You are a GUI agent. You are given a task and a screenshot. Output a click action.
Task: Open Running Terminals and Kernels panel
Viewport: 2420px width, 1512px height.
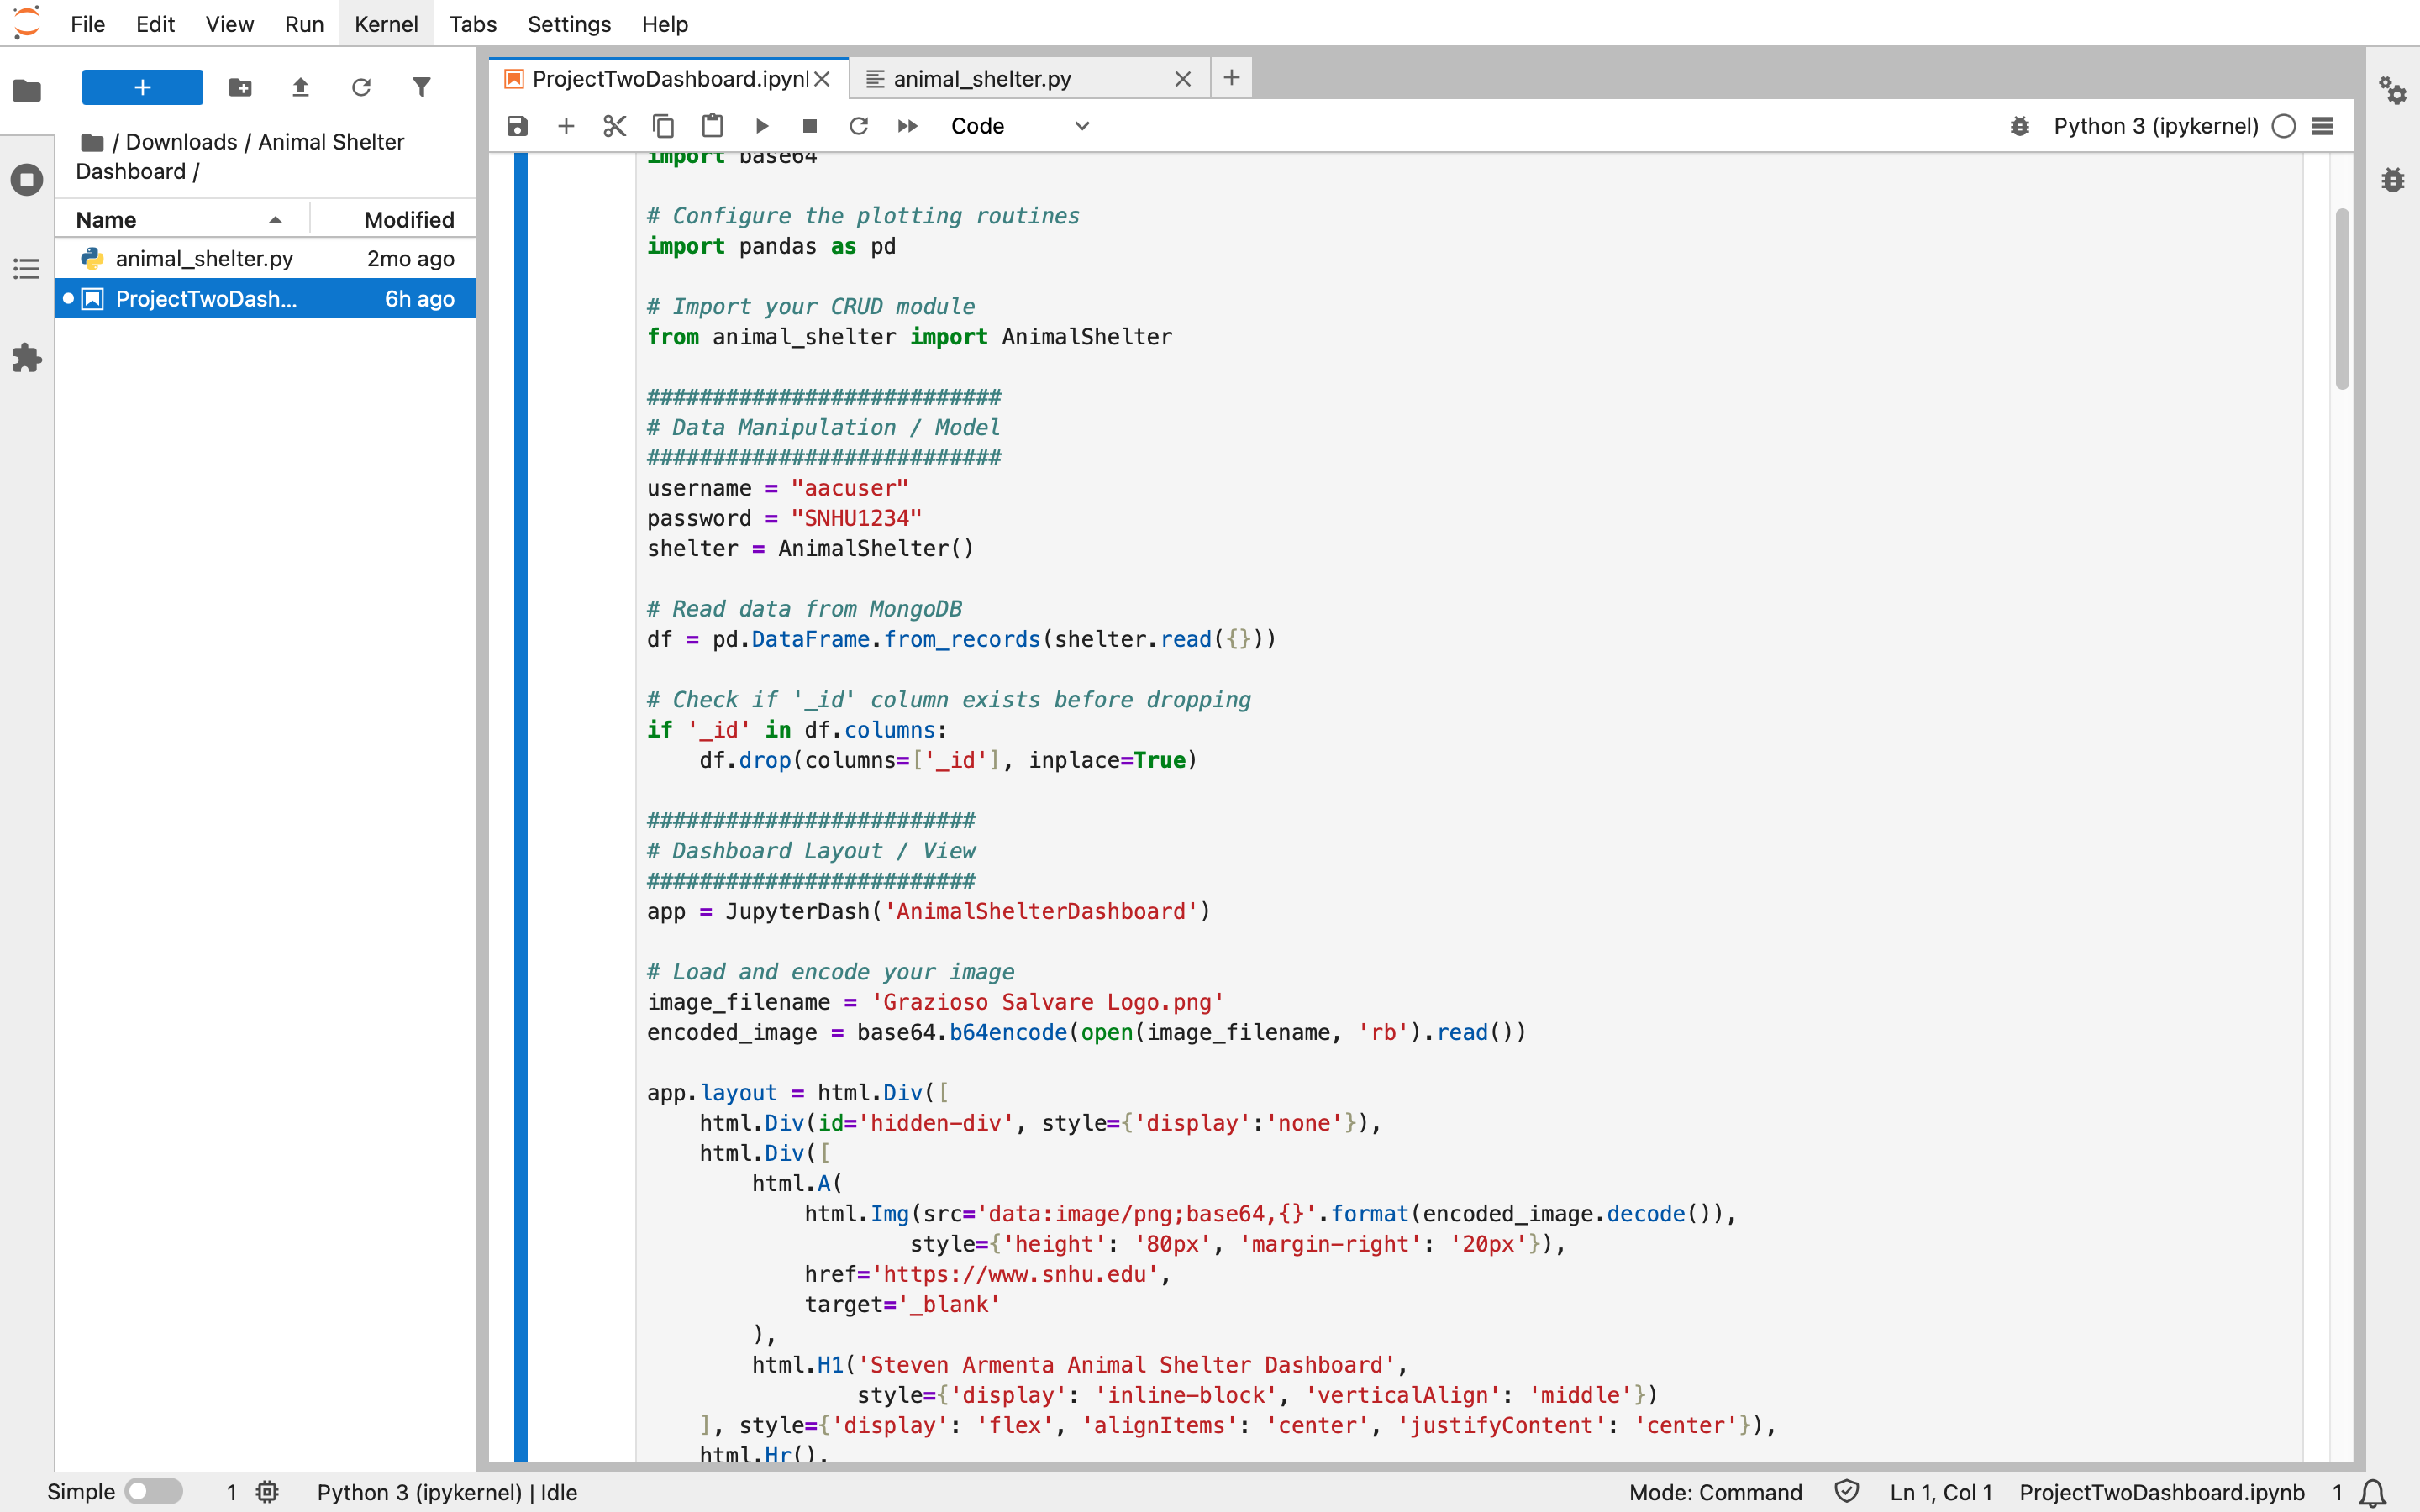tap(27, 180)
